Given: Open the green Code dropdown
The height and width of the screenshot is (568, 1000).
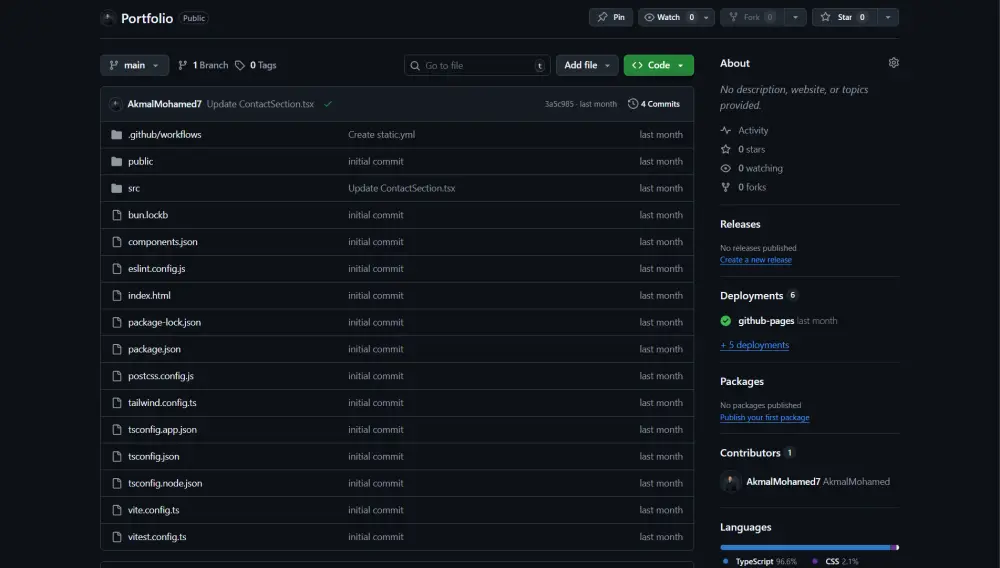Looking at the screenshot, I should (659, 65).
